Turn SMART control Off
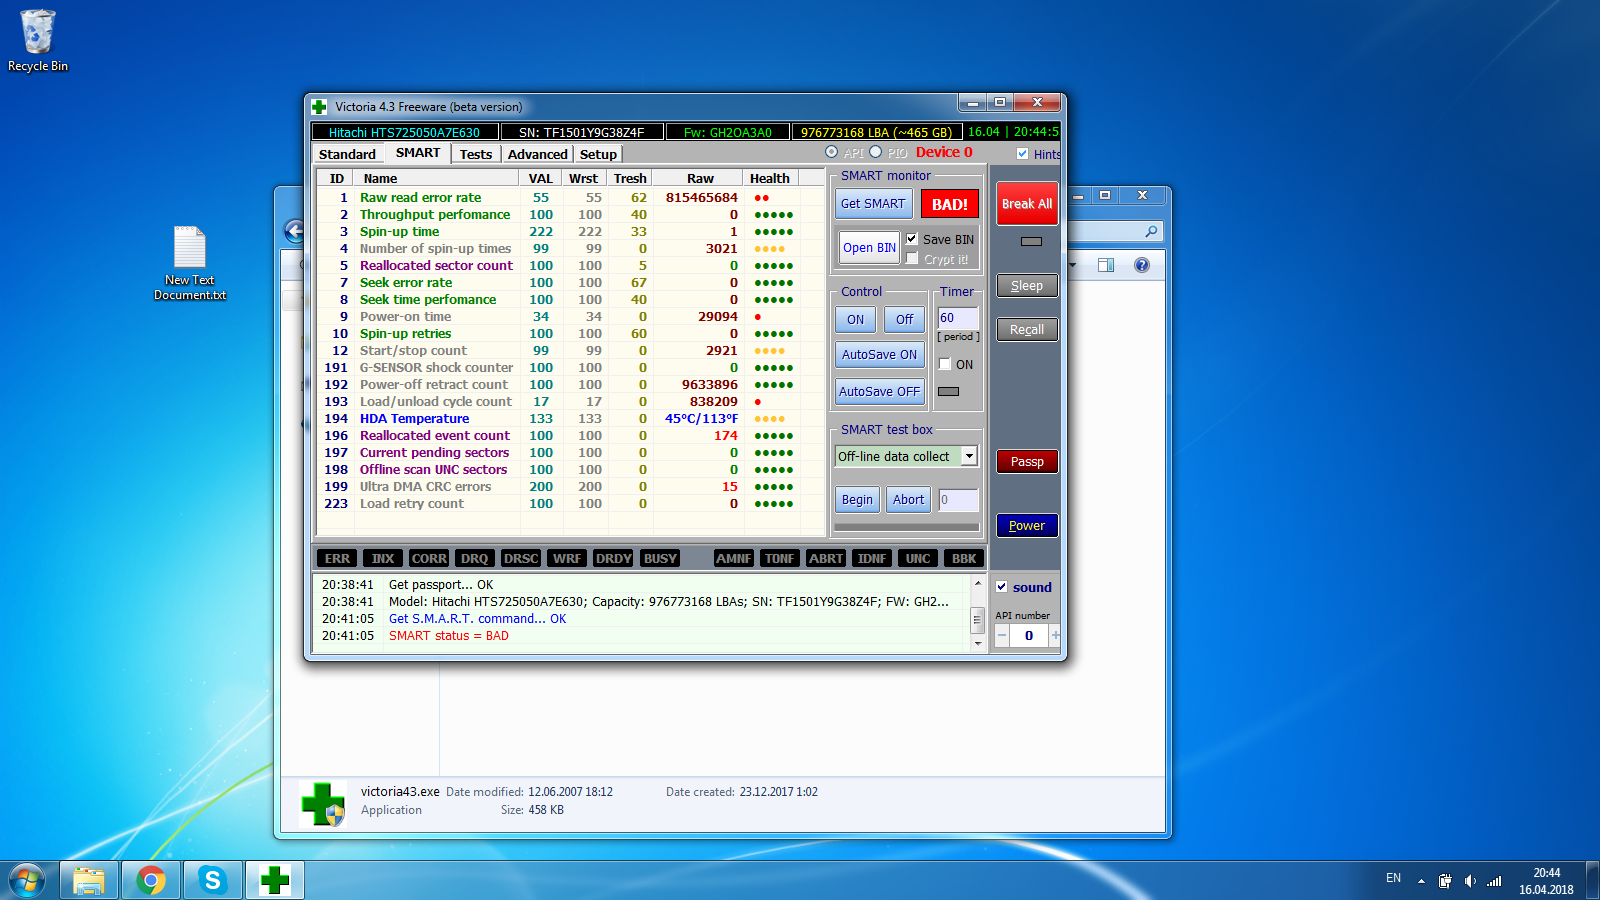1600x900 pixels. coord(904,320)
